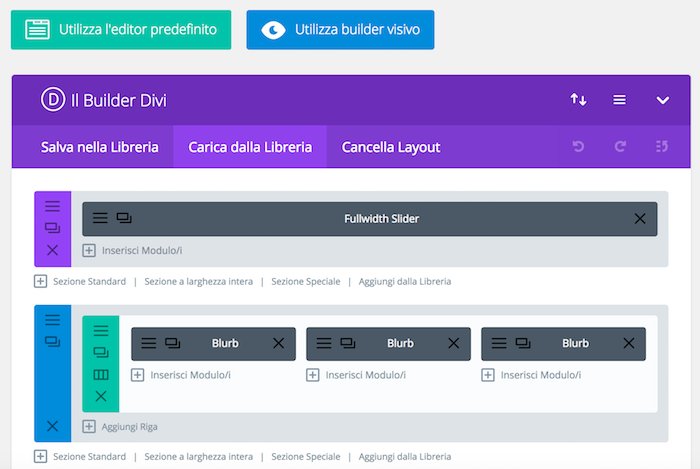Open blue standard section settings icon
The image size is (700, 469).
pos(52,320)
